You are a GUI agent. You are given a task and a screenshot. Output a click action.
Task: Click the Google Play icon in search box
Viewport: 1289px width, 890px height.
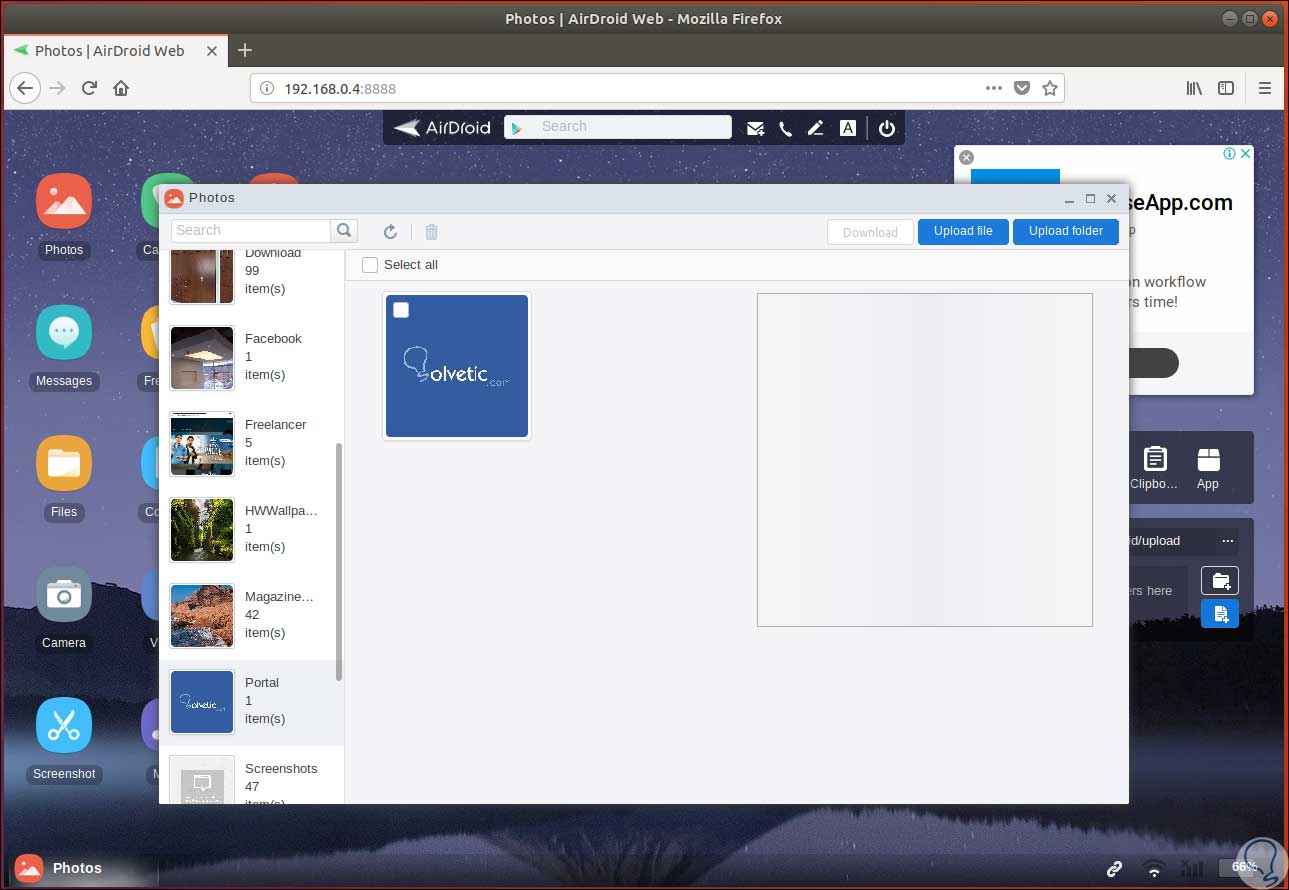517,128
